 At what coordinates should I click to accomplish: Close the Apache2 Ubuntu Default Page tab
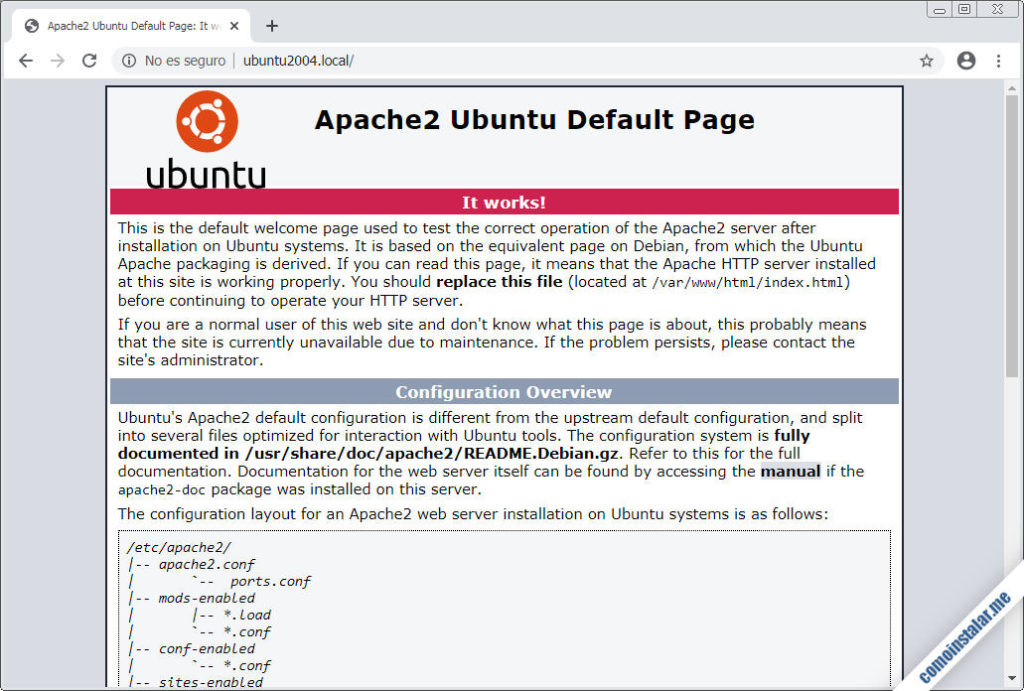coord(237,26)
